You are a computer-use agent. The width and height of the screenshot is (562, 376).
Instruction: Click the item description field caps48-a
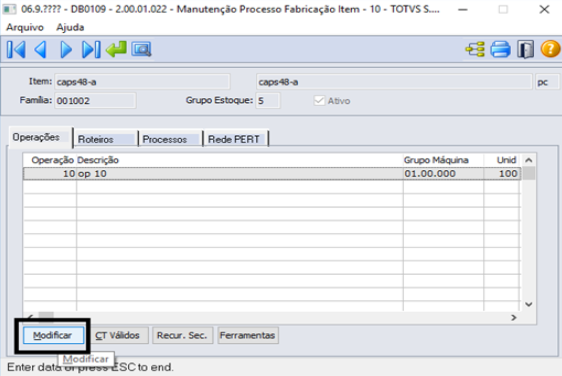(x=394, y=82)
